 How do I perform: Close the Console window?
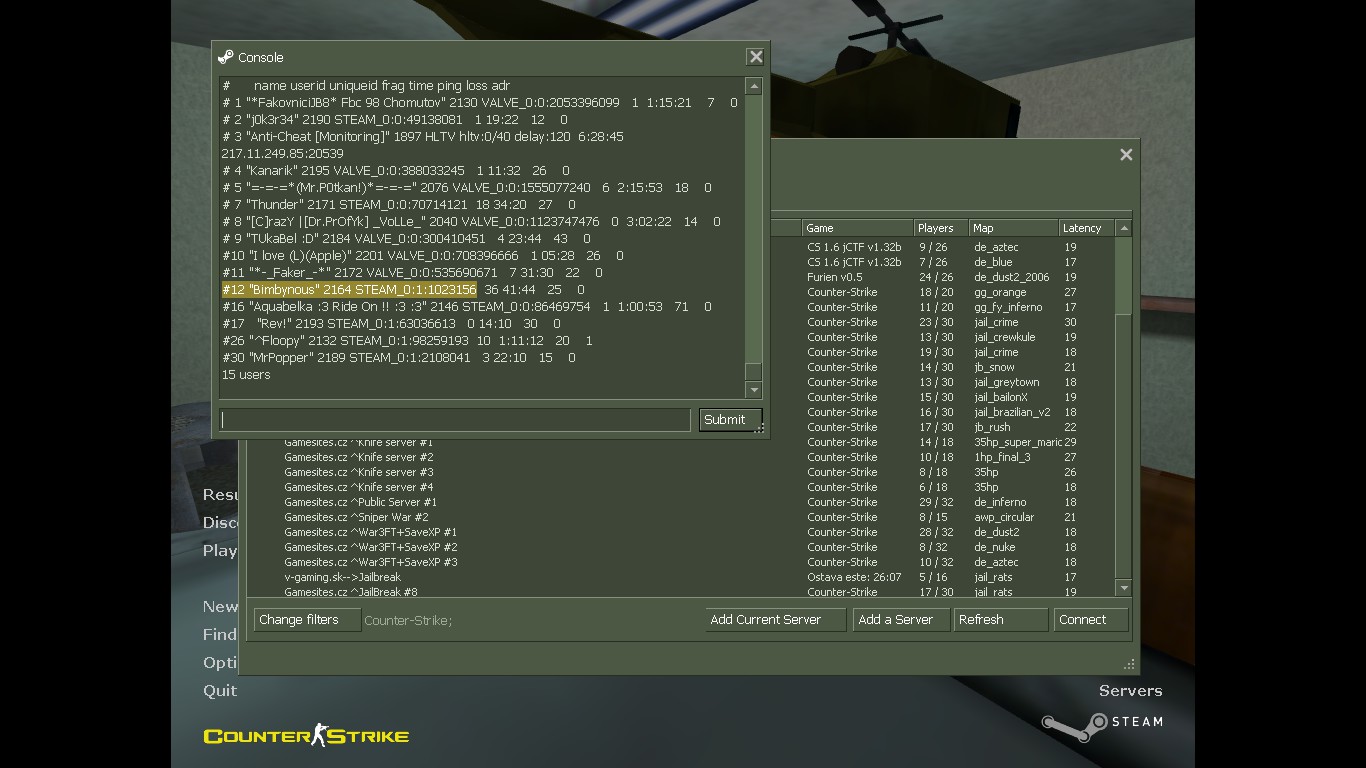click(756, 57)
